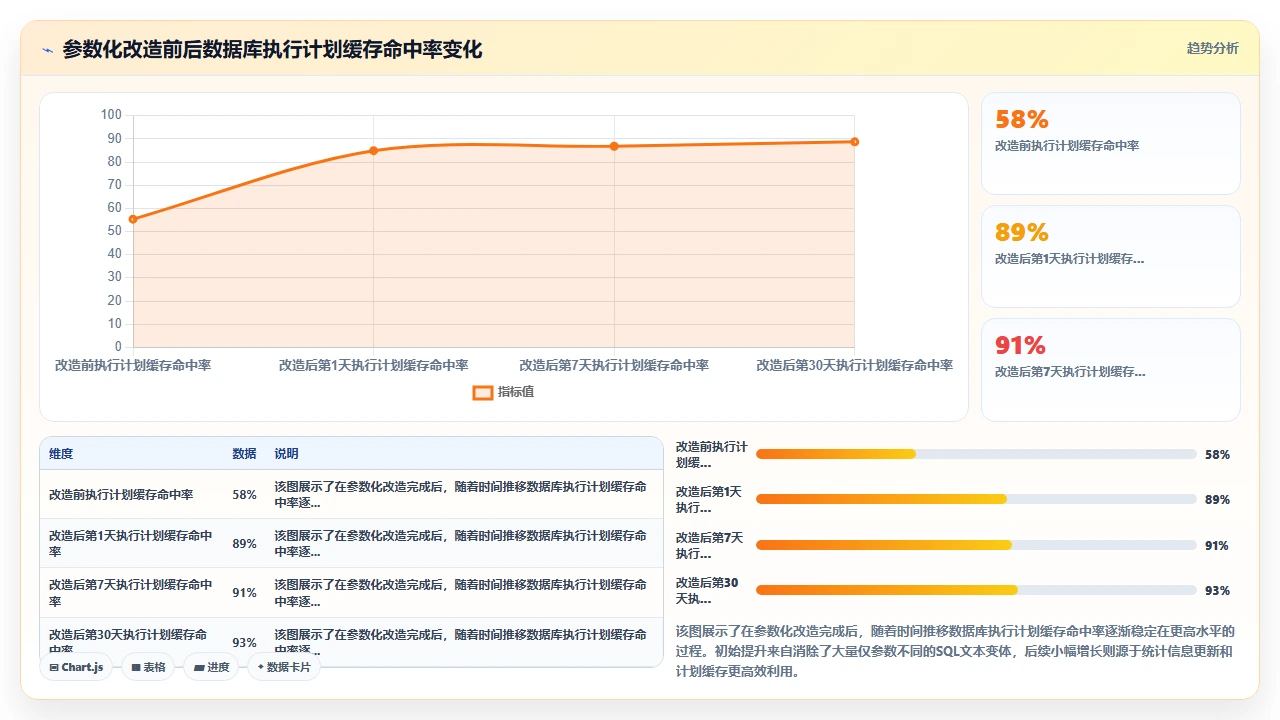Toggle the 指标值 legend swatch
1280x720 pixels.
click(482, 392)
